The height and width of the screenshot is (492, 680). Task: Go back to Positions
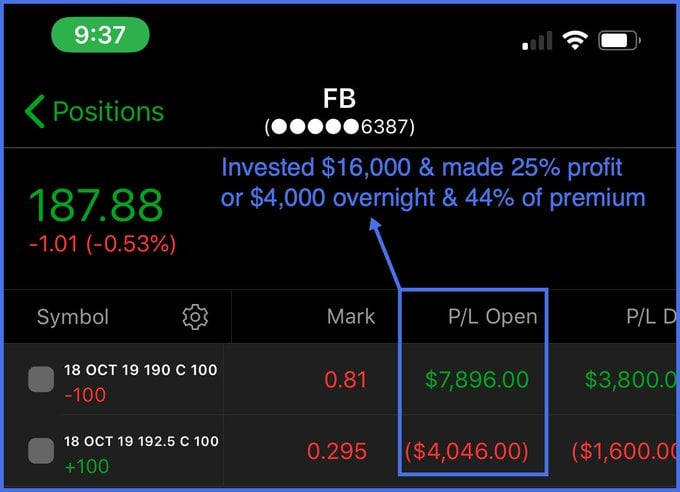click(107, 111)
